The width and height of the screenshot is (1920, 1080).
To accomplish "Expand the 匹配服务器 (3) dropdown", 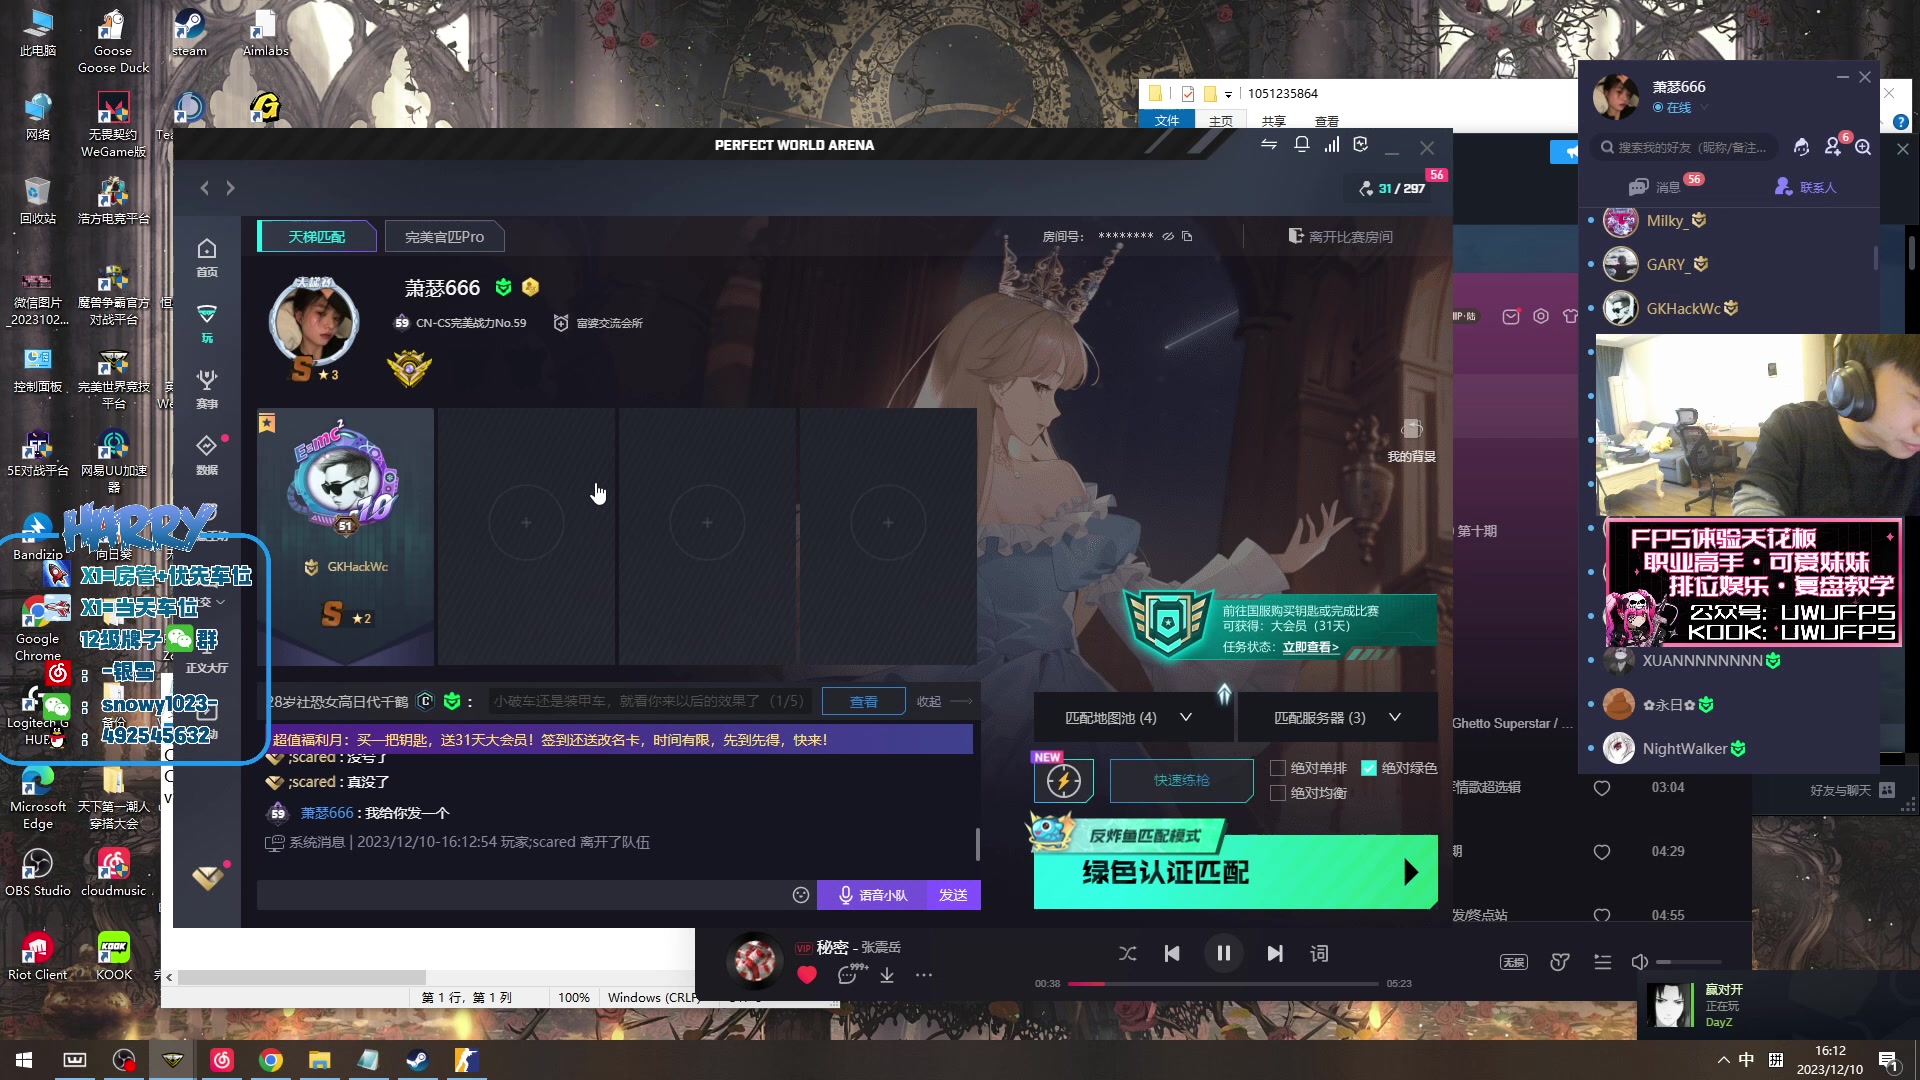I will (x=1337, y=718).
